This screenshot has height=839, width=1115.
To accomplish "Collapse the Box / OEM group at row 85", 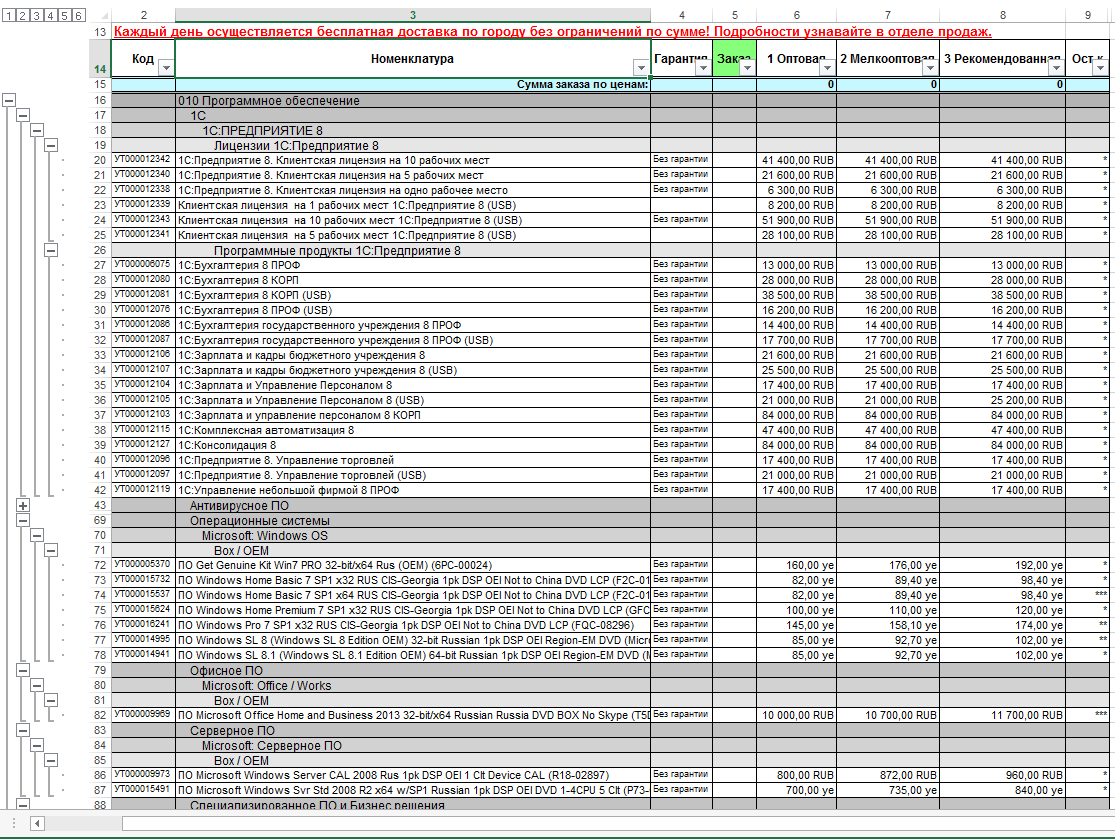I will coord(51,760).
